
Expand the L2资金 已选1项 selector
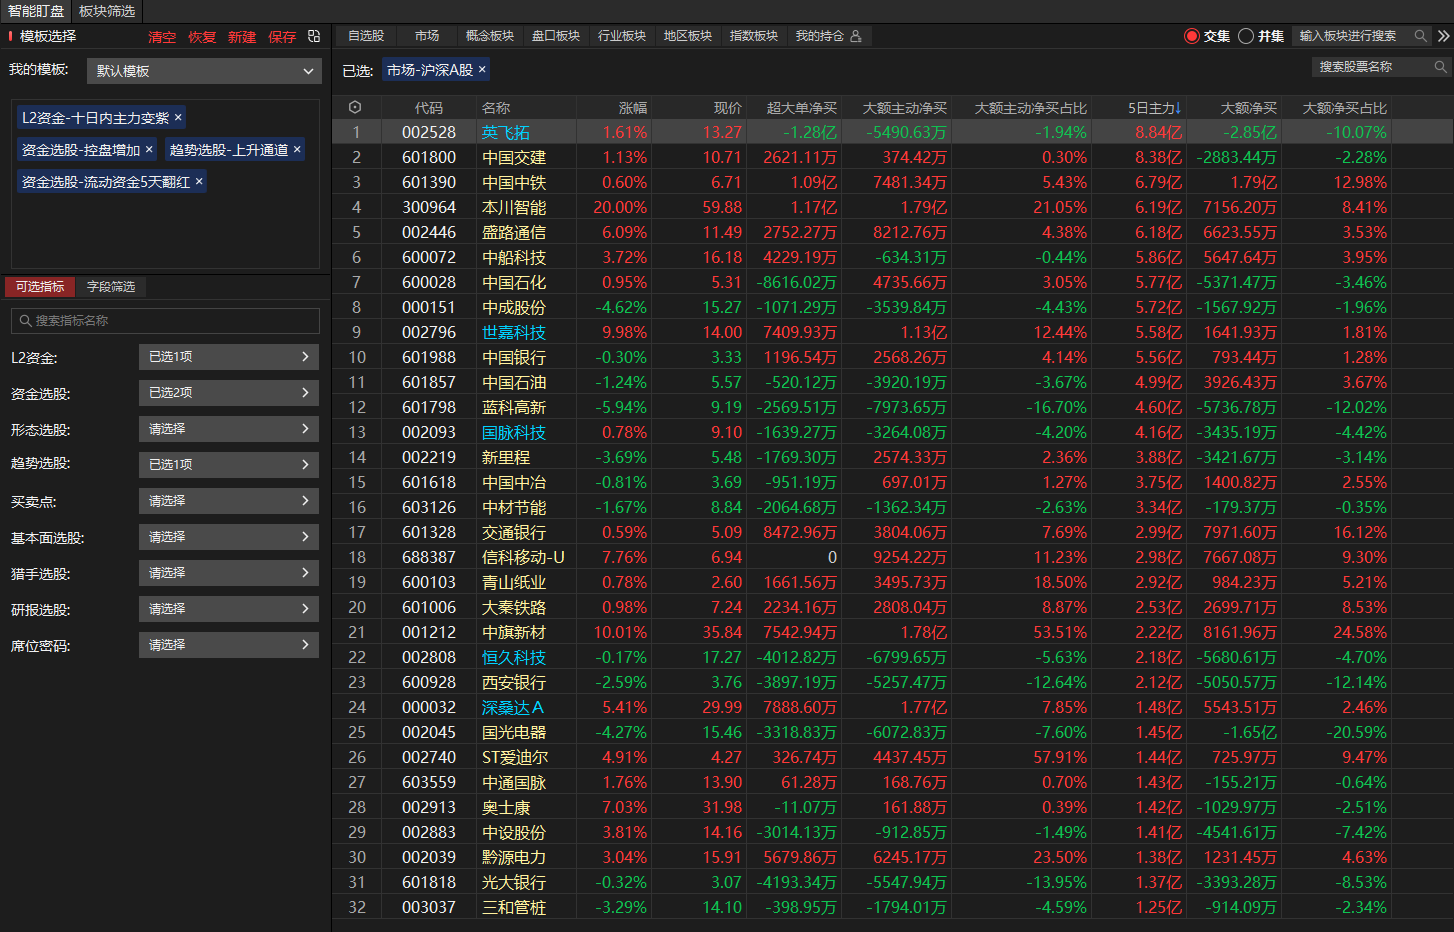point(229,357)
